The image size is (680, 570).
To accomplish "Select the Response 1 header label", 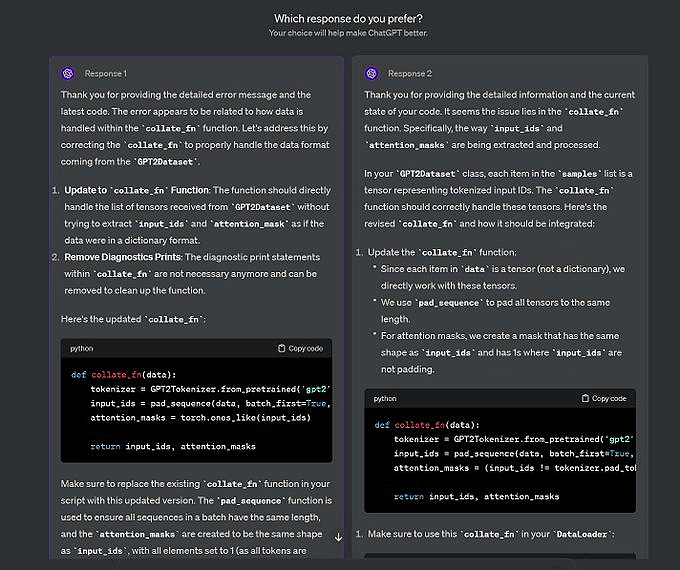I will 105,73.
